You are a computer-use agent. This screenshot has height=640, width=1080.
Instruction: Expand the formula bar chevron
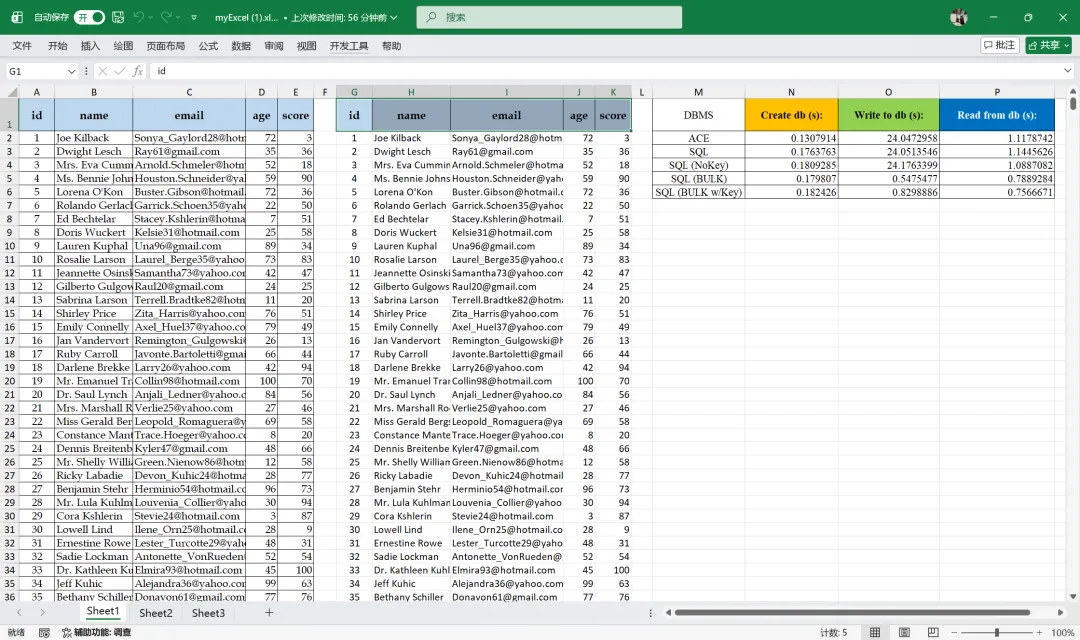click(1068, 71)
